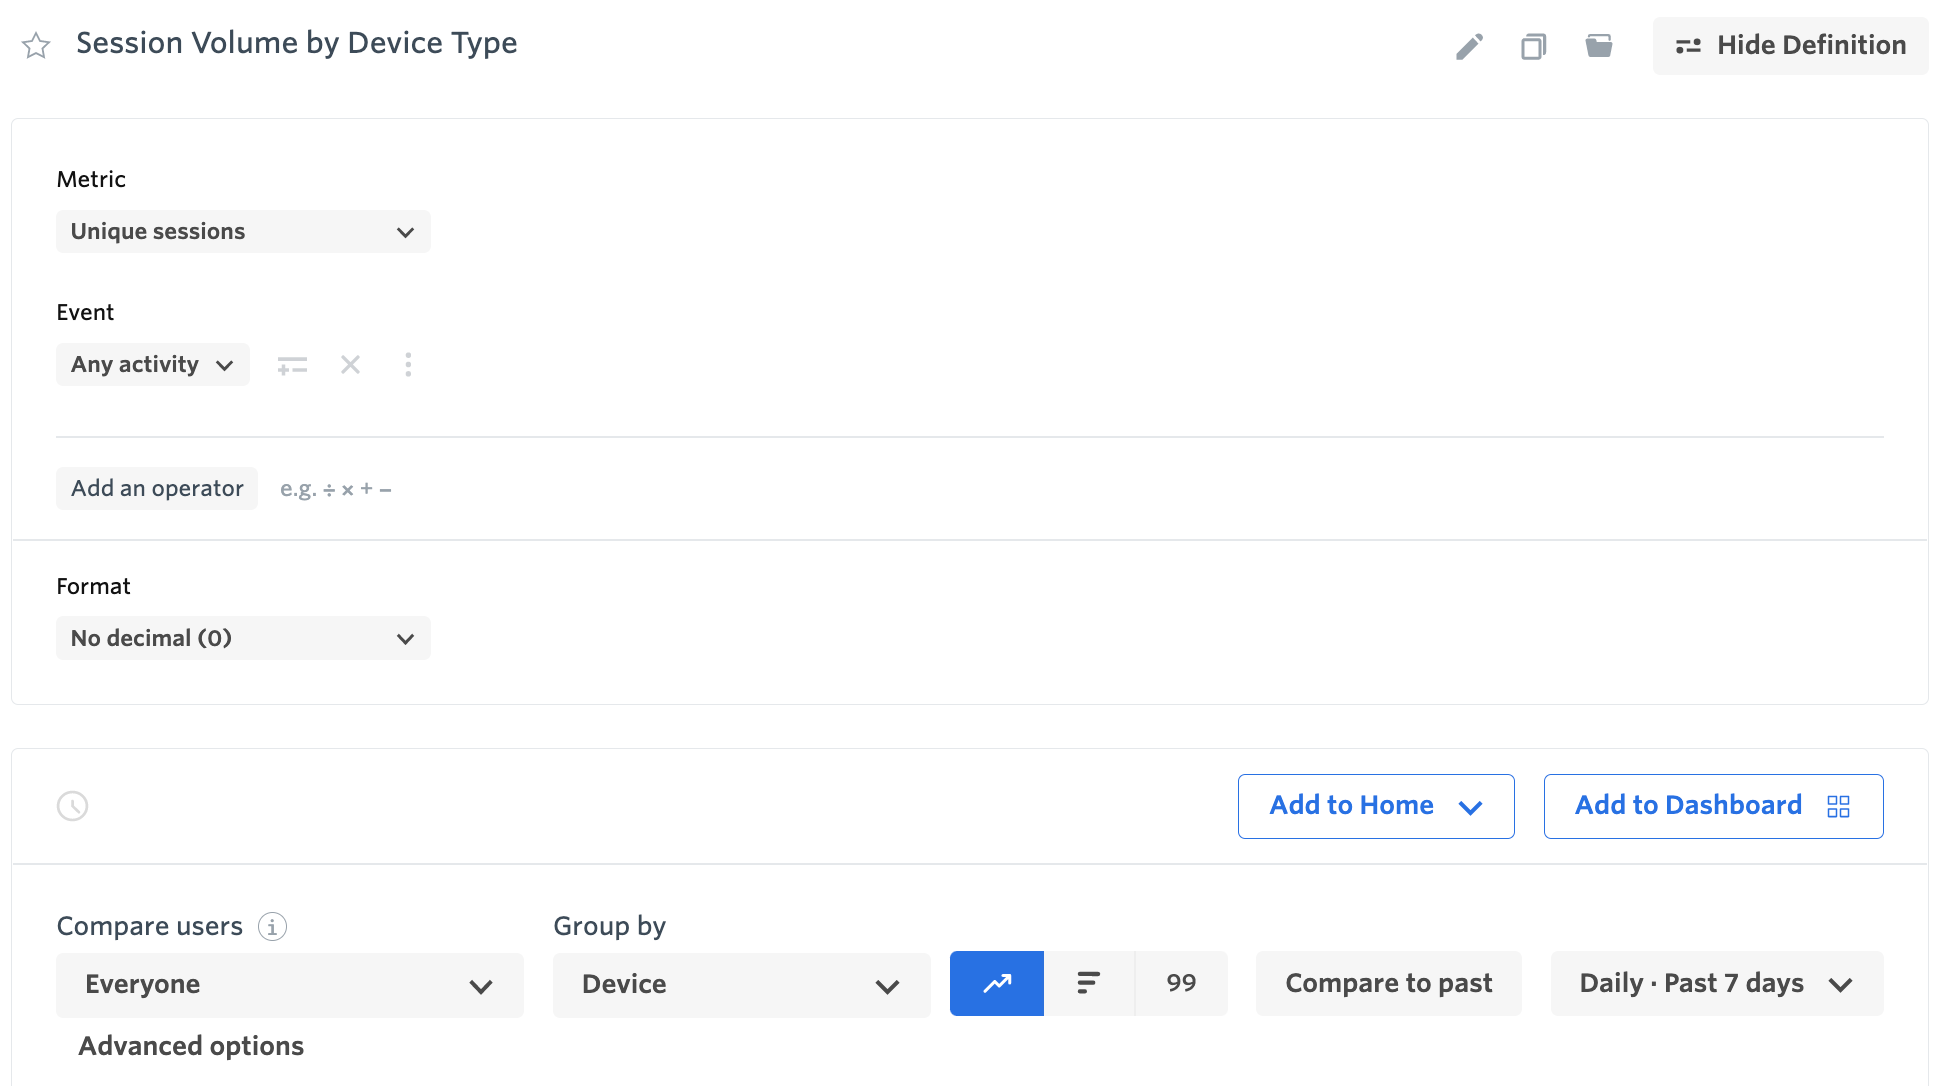The width and height of the screenshot is (1944, 1086).
Task: Expand the No decimal format dropdown
Action: [x=243, y=638]
